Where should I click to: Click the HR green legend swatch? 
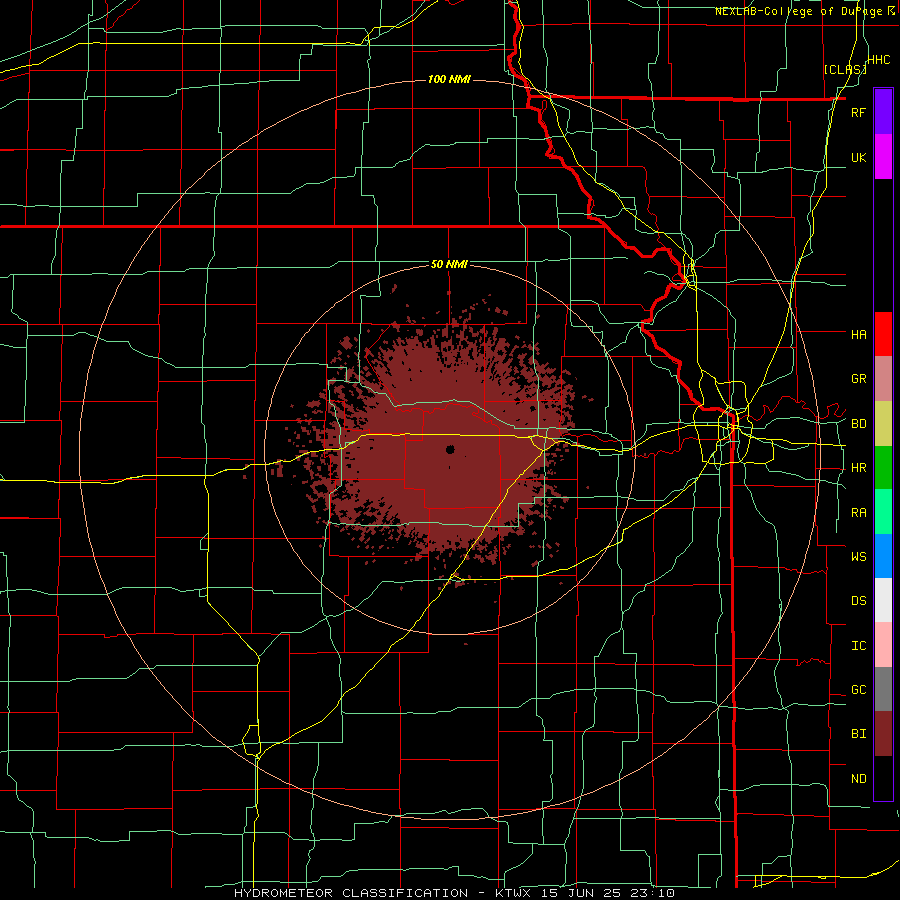point(883,468)
